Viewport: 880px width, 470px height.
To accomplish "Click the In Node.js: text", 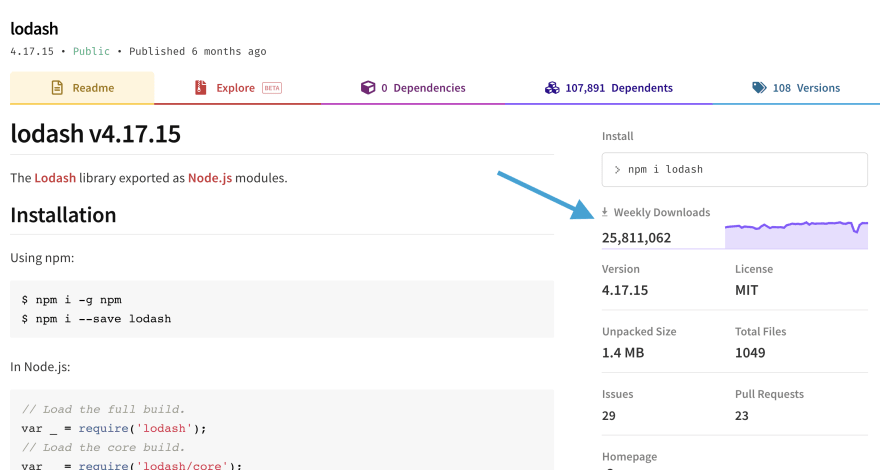I will tap(40, 367).
